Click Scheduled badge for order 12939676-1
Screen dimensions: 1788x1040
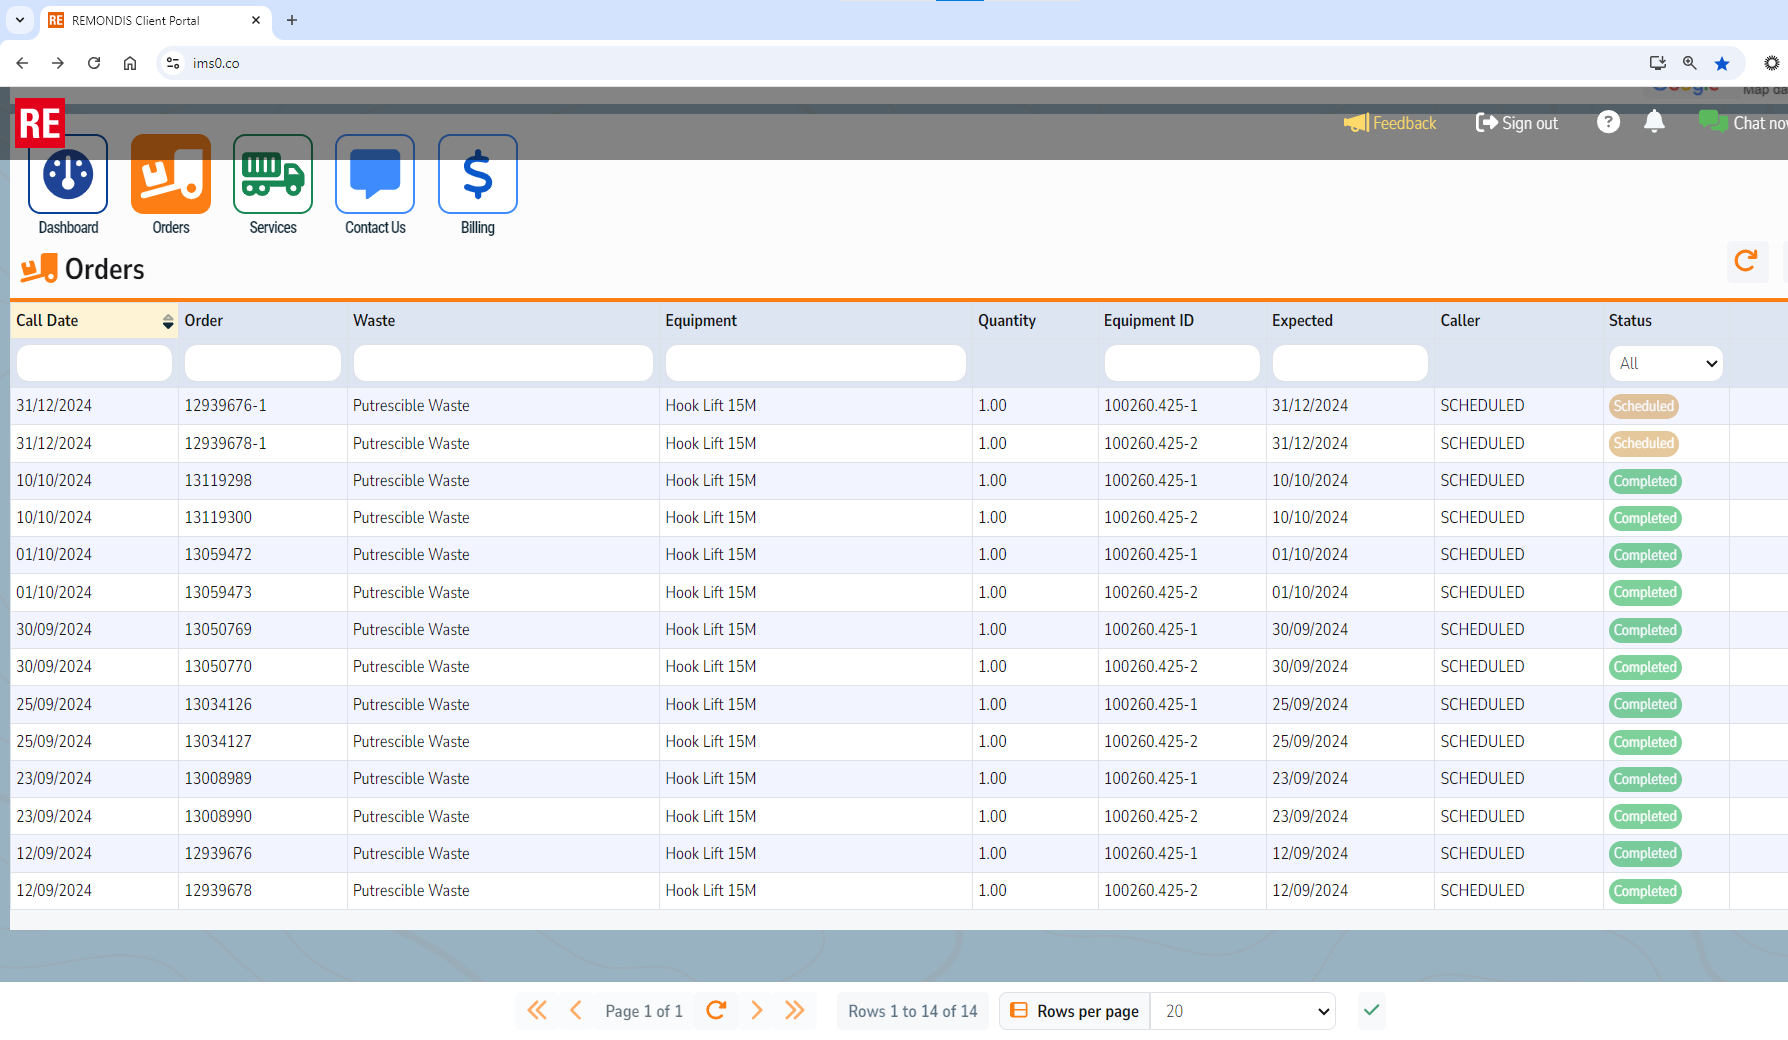point(1643,406)
